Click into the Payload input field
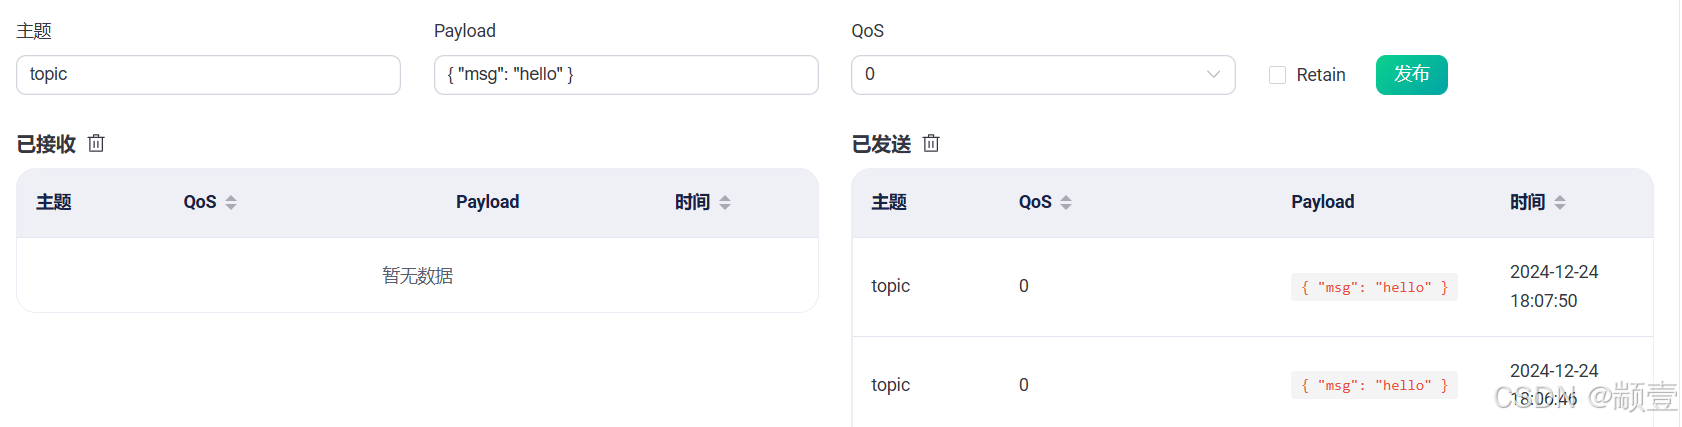The height and width of the screenshot is (427, 1682). pyautogui.click(x=626, y=75)
